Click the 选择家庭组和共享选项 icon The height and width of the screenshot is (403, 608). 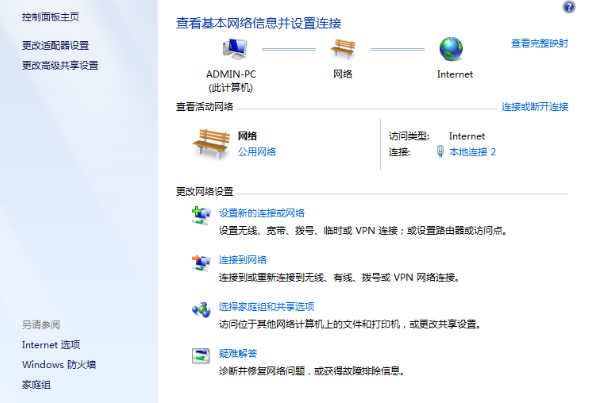click(201, 309)
